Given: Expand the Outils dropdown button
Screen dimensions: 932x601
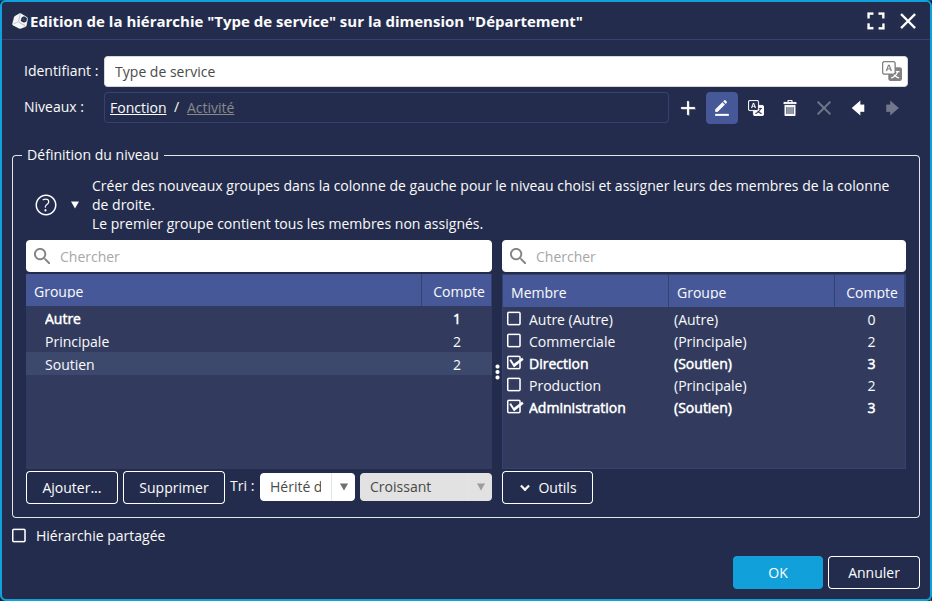Looking at the screenshot, I should click(x=547, y=487).
